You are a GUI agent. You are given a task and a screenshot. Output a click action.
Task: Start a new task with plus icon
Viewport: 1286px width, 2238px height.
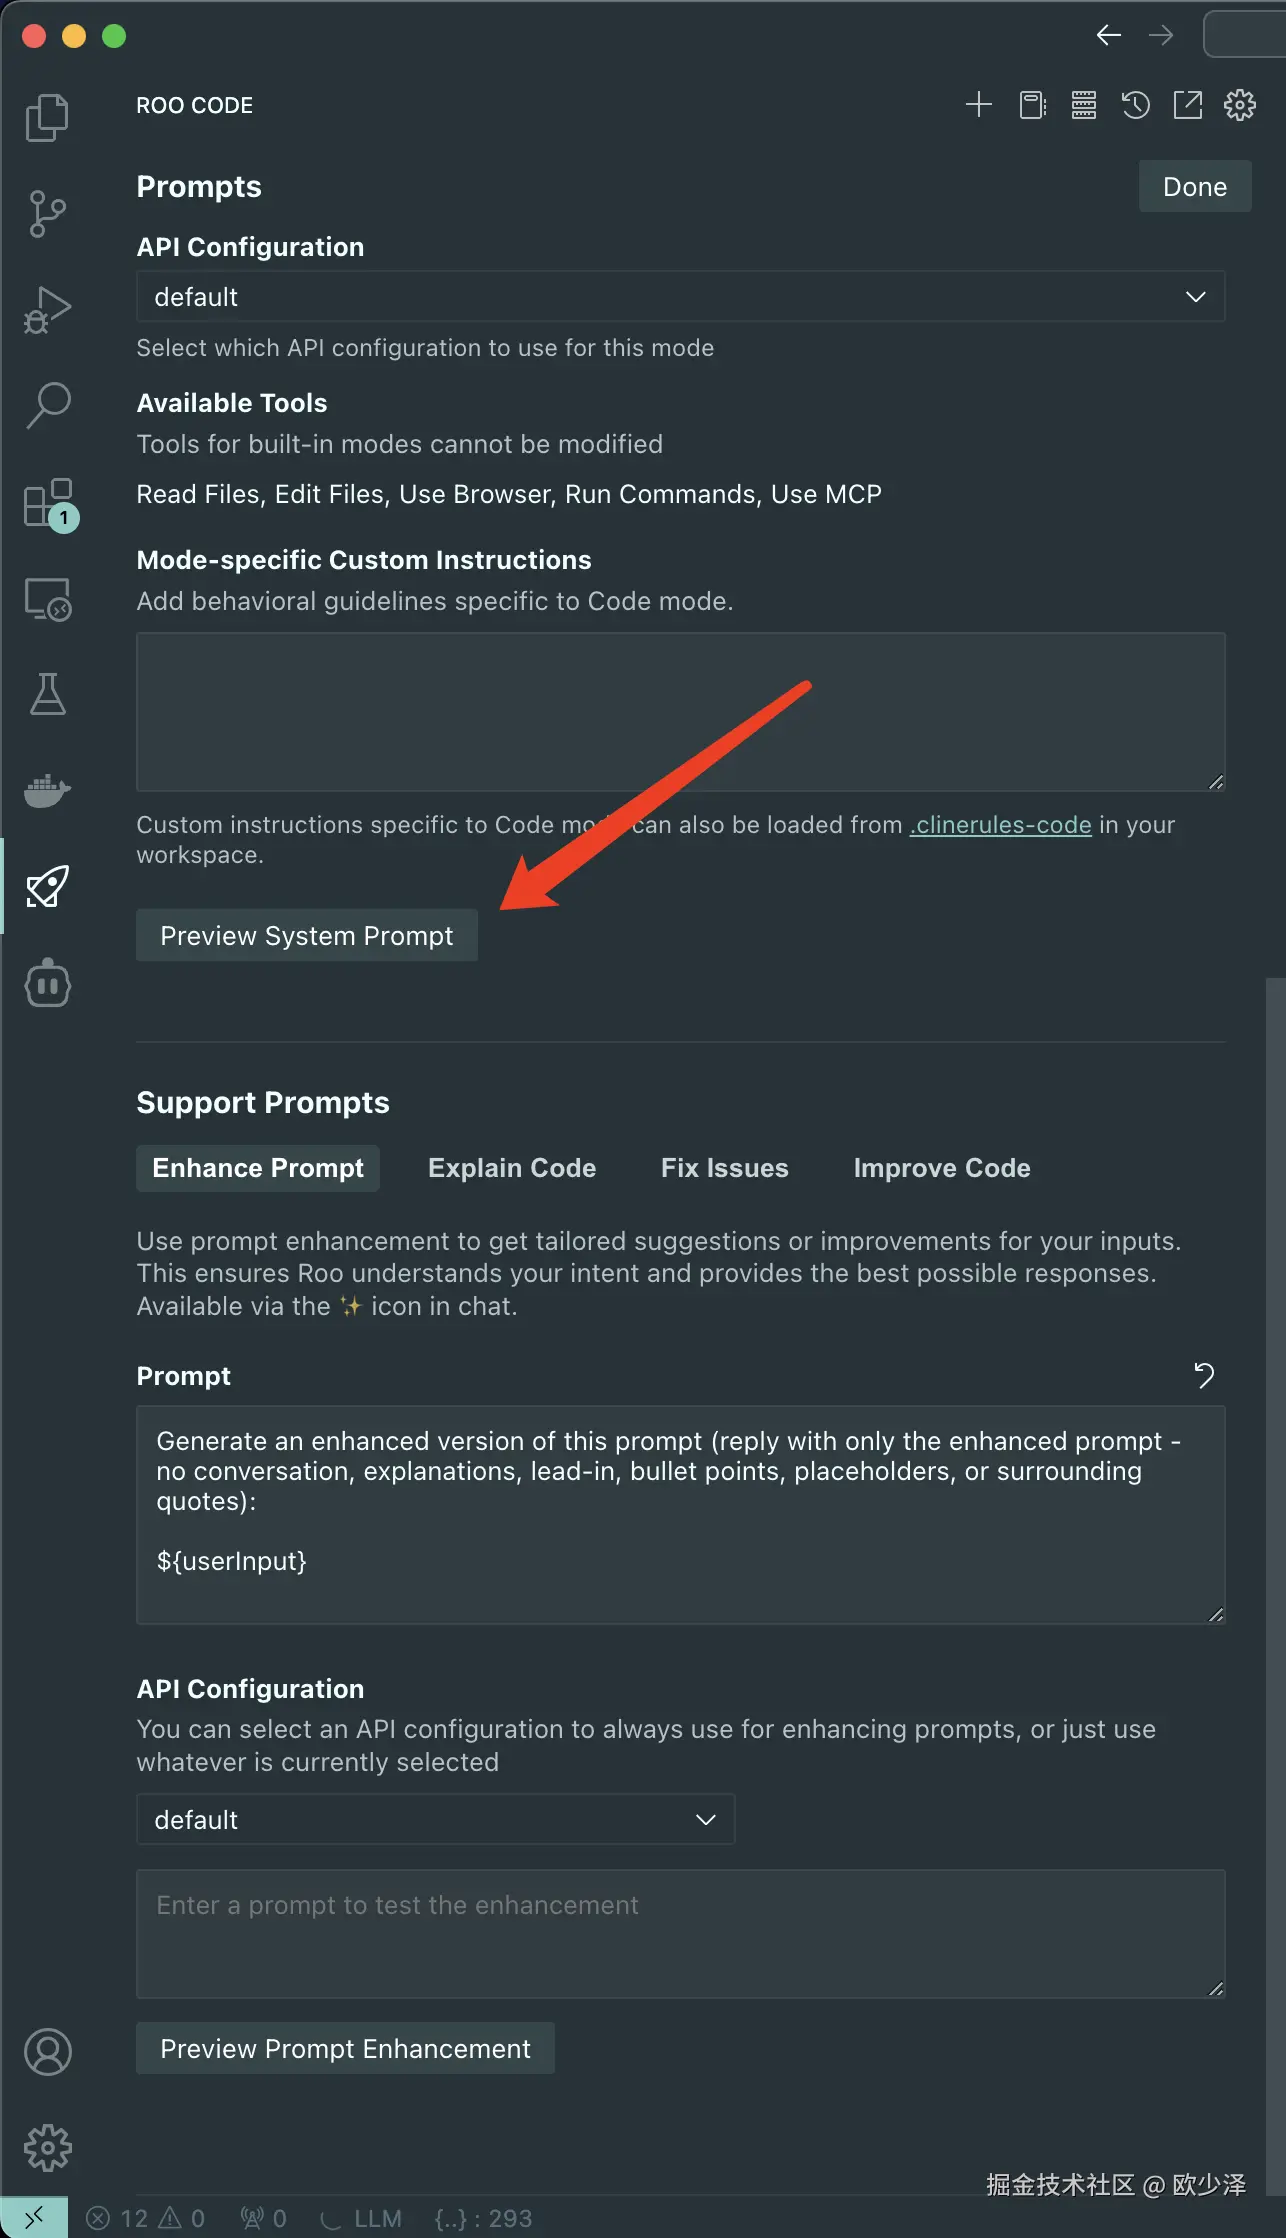click(979, 105)
